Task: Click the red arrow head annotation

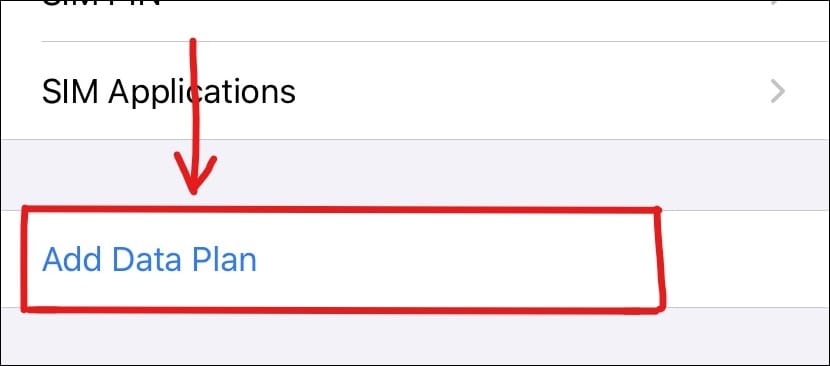Action: click(194, 175)
